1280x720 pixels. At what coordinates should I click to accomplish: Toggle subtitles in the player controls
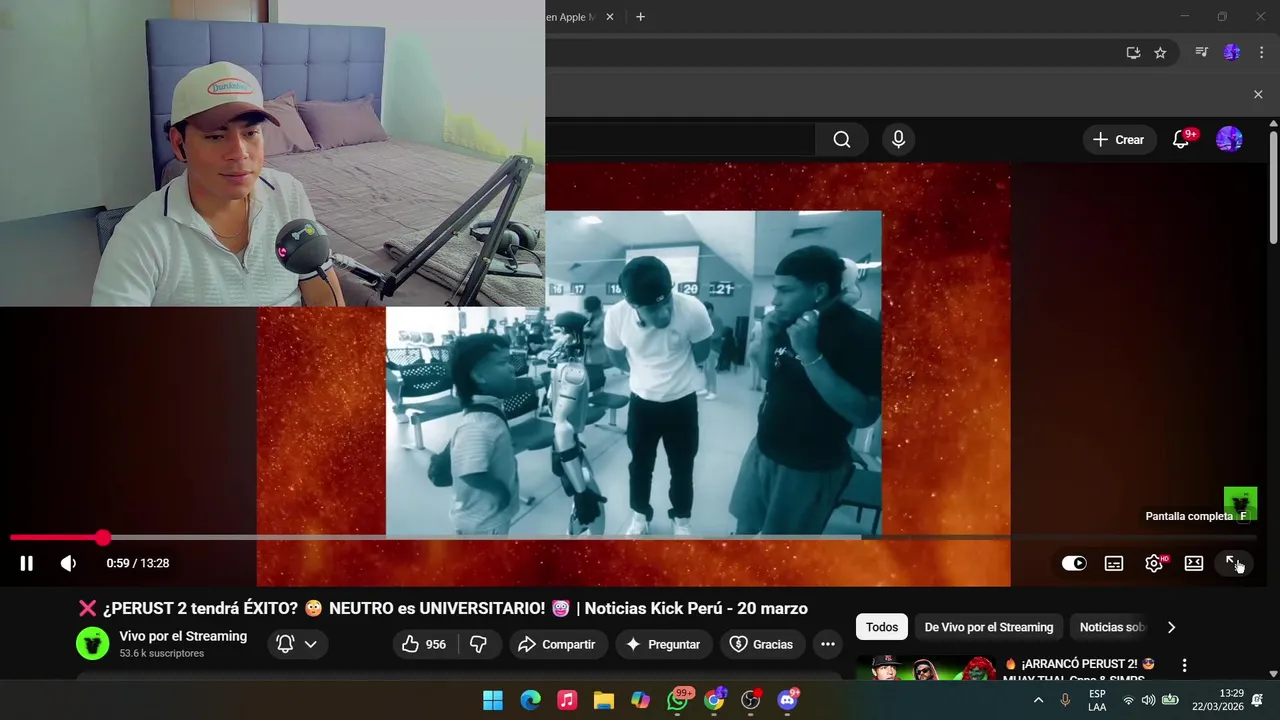(1114, 563)
